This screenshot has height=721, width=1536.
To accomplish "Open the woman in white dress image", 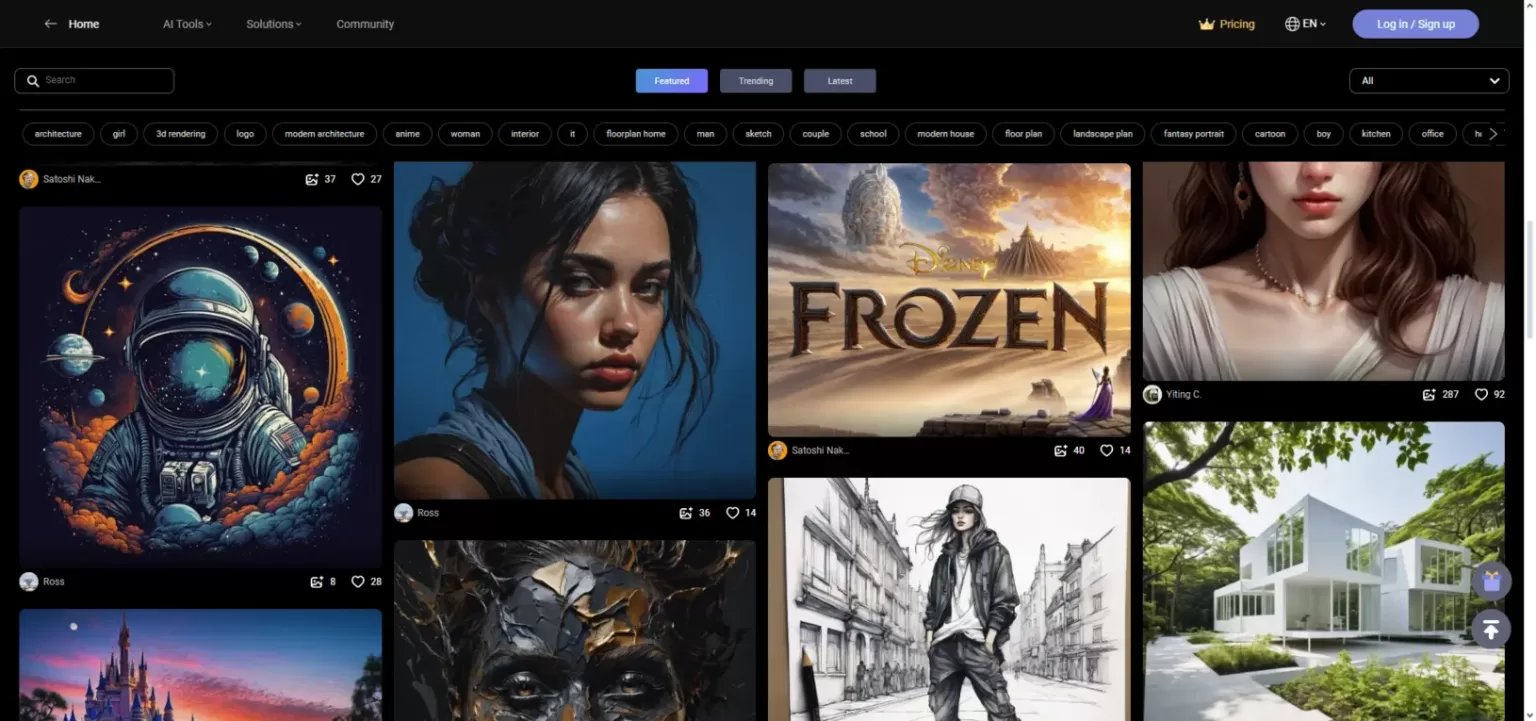I will [x=1324, y=271].
